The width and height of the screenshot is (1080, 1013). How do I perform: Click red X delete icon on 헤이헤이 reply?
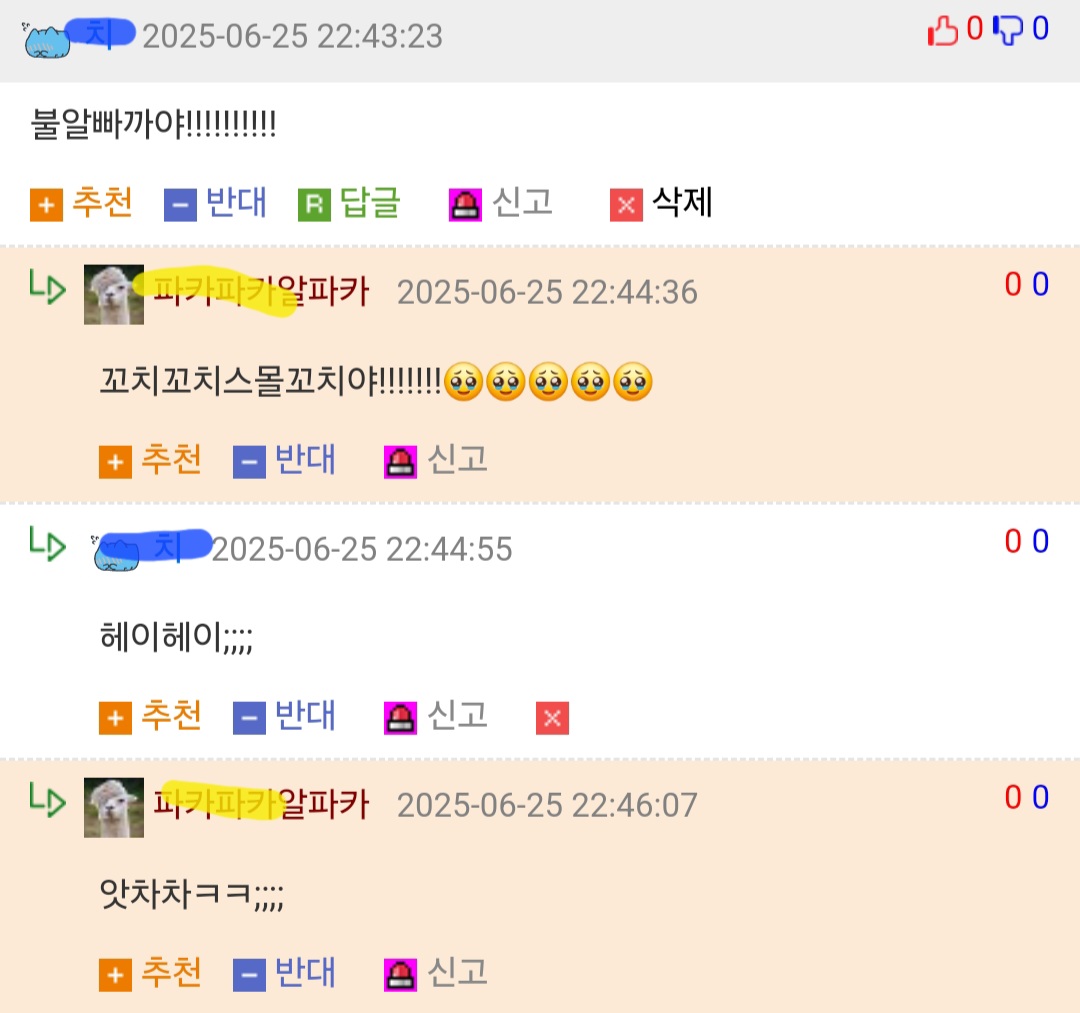click(552, 718)
